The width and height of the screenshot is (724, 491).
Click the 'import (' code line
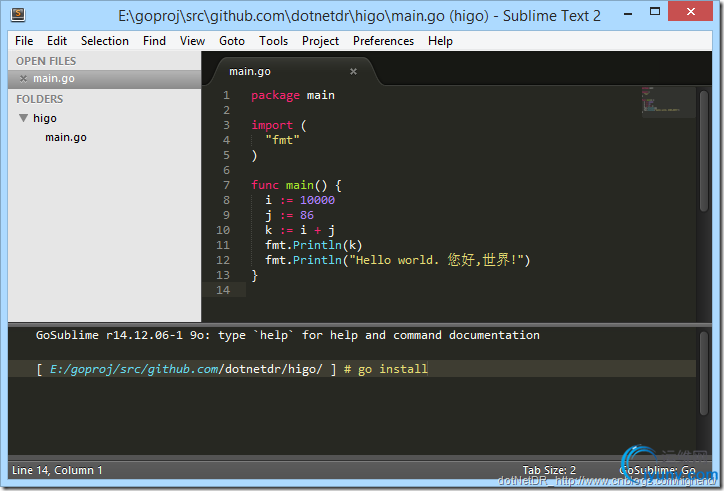point(278,125)
